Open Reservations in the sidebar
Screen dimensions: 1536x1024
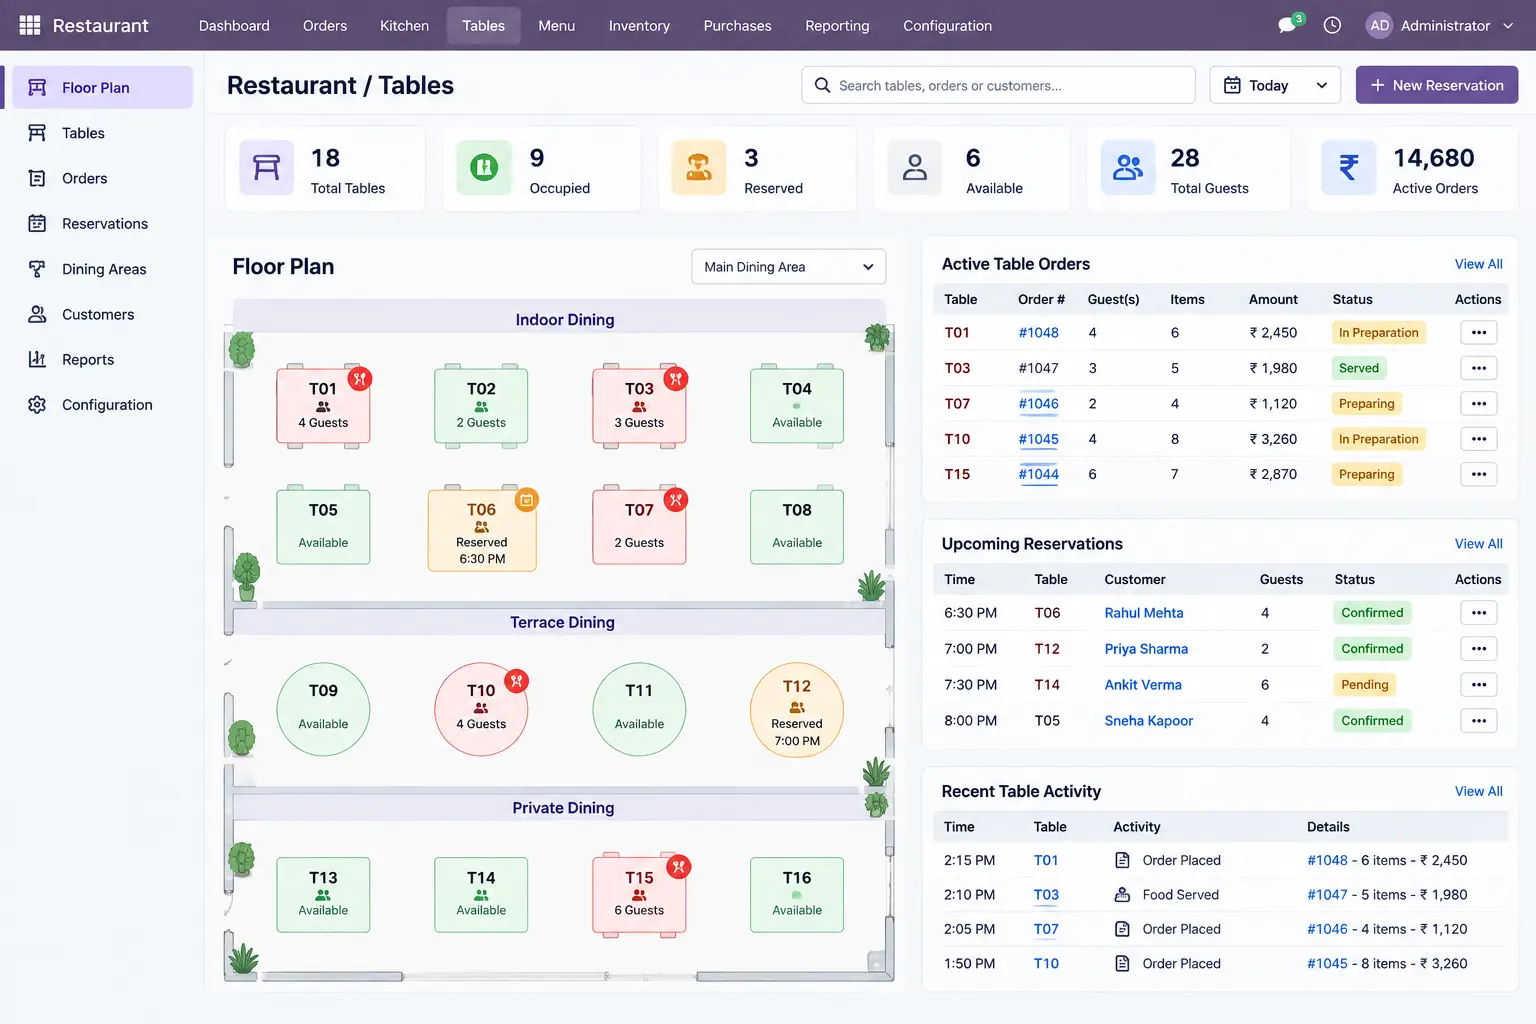click(104, 224)
